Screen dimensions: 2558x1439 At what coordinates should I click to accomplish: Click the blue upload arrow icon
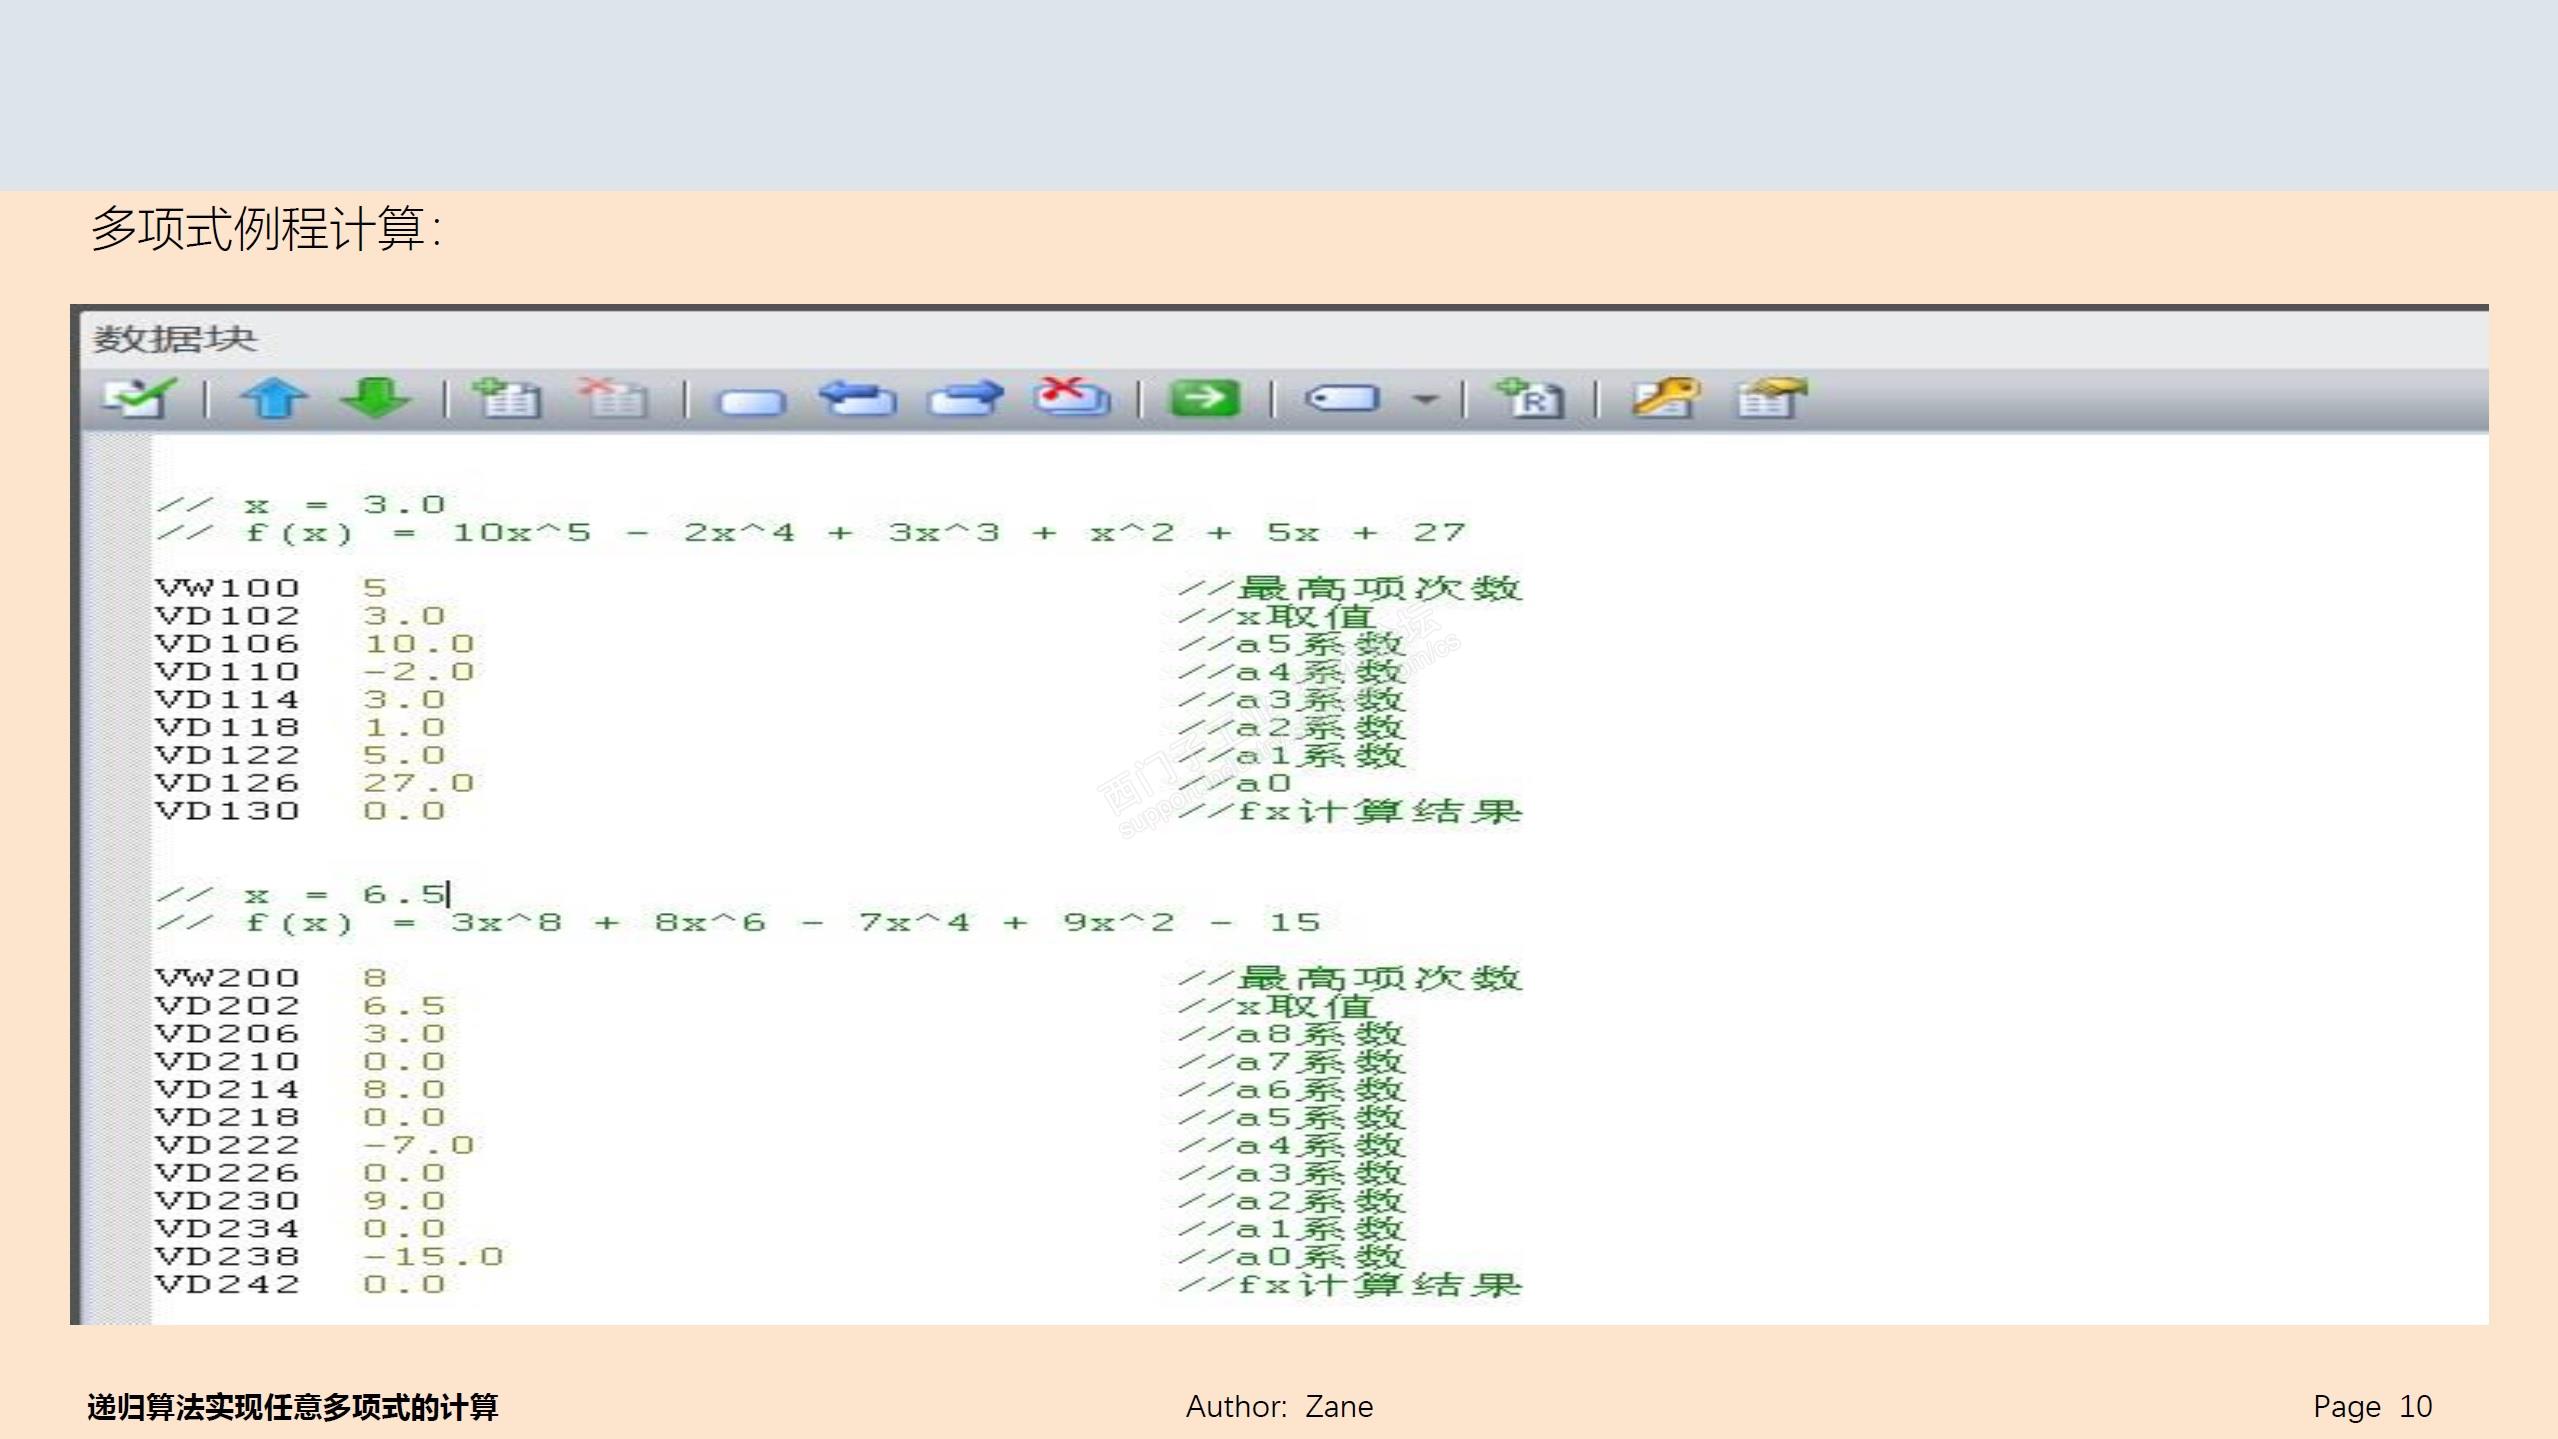coord(273,398)
